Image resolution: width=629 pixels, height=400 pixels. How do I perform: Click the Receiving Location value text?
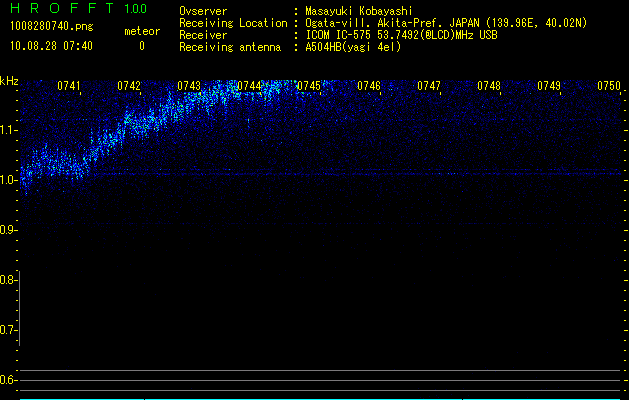coord(446,23)
